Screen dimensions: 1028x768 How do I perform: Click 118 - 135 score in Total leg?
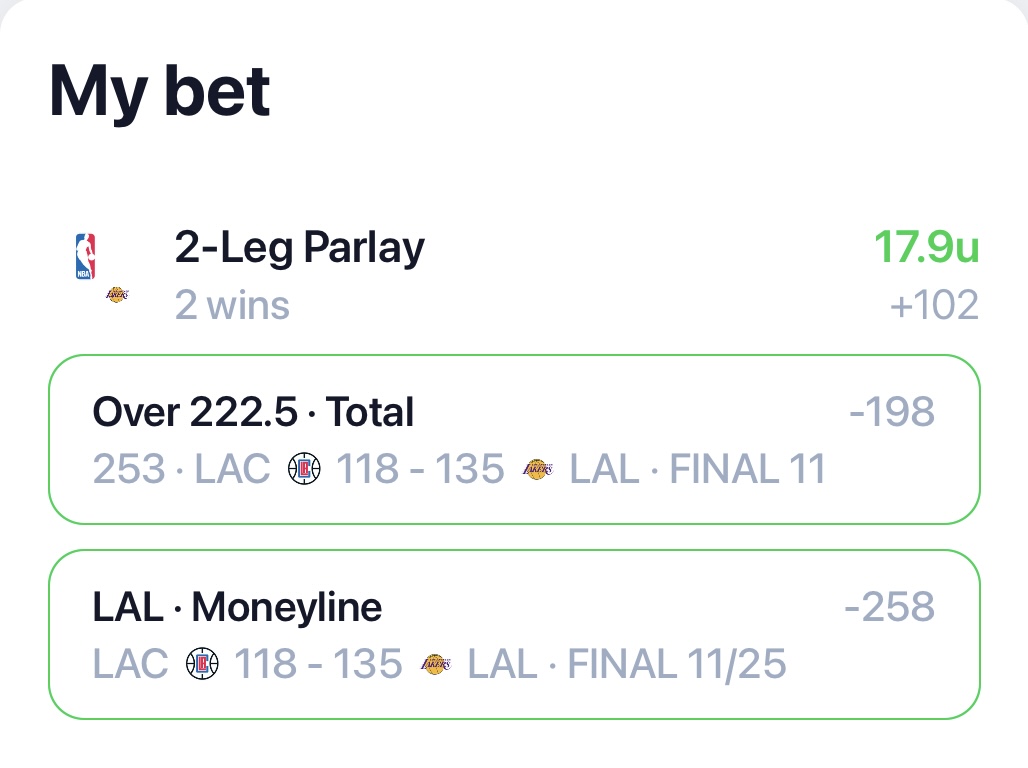420,468
